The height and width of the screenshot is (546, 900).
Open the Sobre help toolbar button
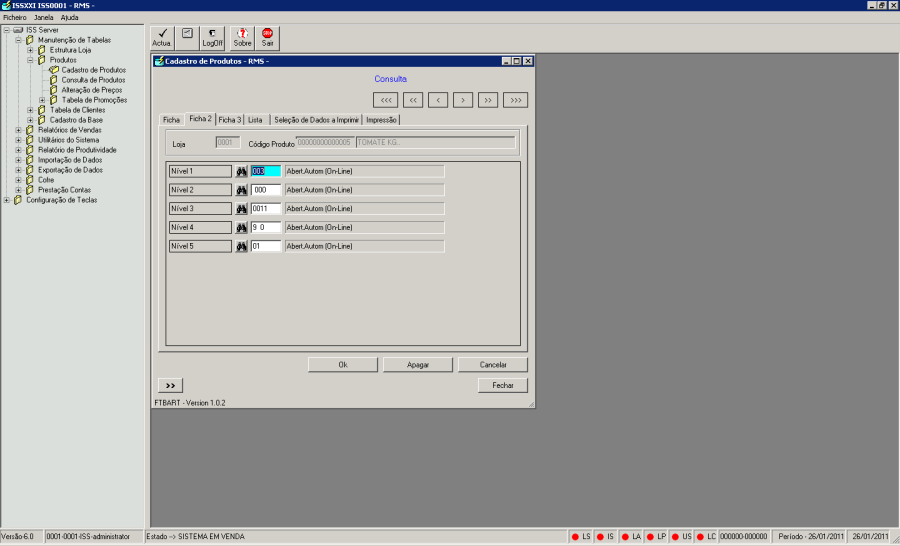tap(242, 38)
